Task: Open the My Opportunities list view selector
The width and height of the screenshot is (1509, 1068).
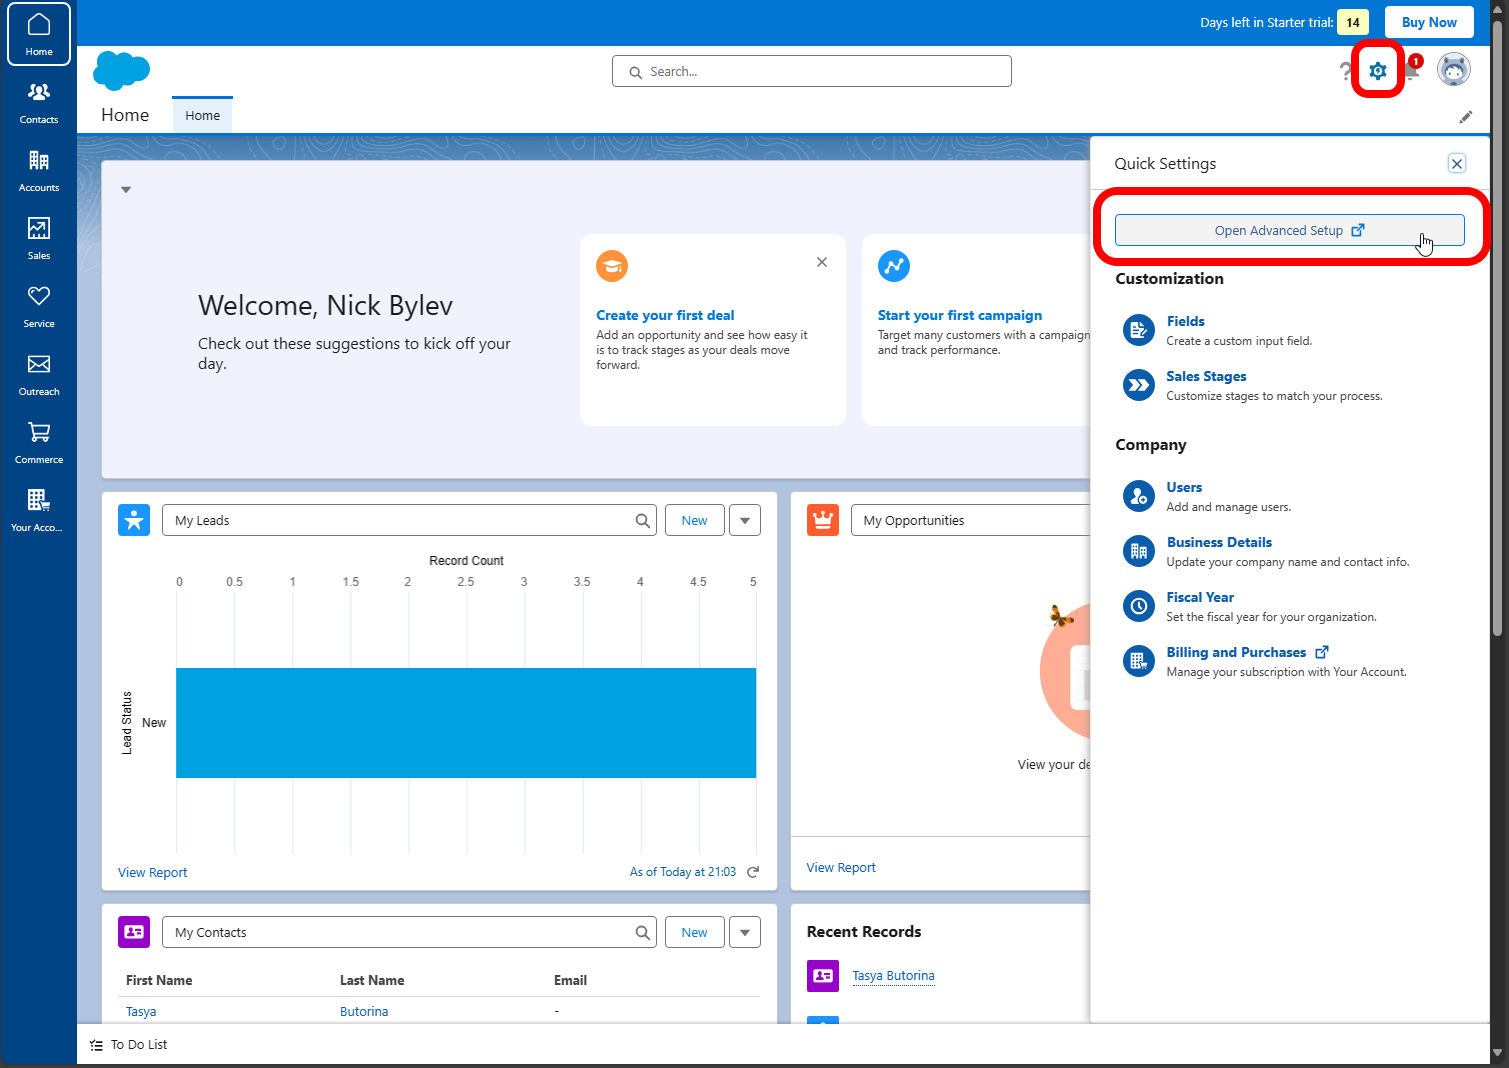Action: 970,520
